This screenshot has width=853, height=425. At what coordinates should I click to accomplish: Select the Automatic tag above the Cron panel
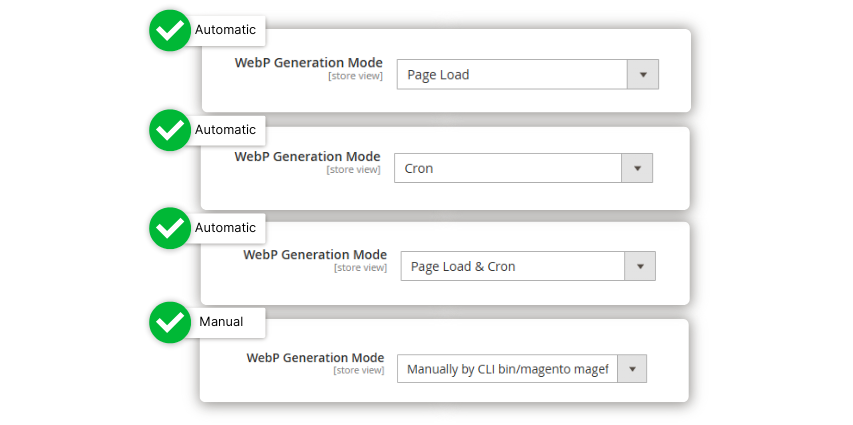(x=225, y=130)
